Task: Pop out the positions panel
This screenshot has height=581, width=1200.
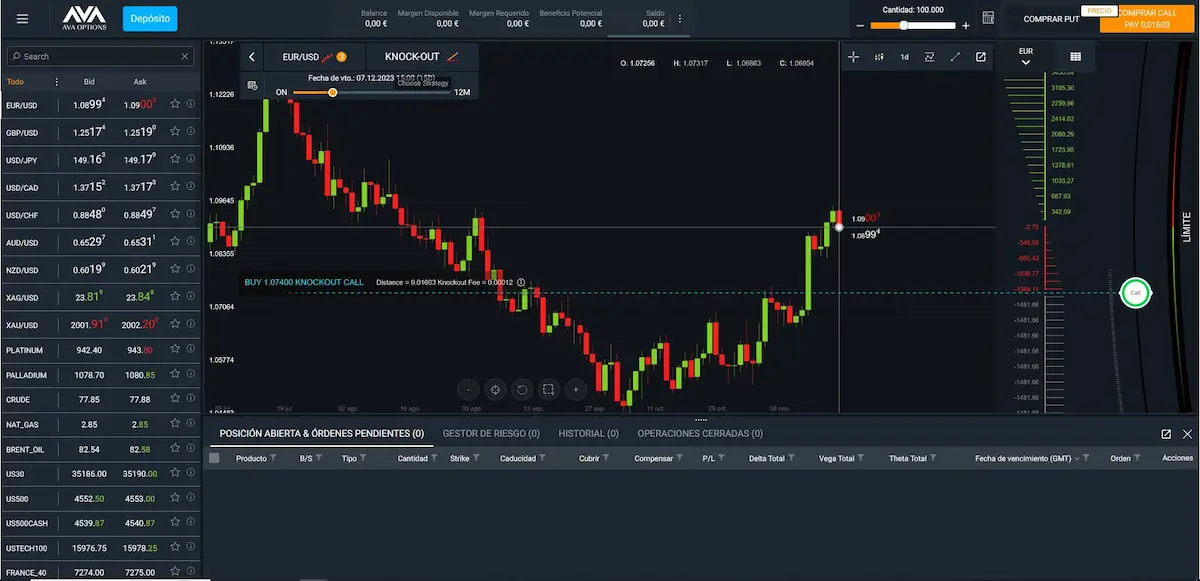Action: click(x=1166, y=434)
